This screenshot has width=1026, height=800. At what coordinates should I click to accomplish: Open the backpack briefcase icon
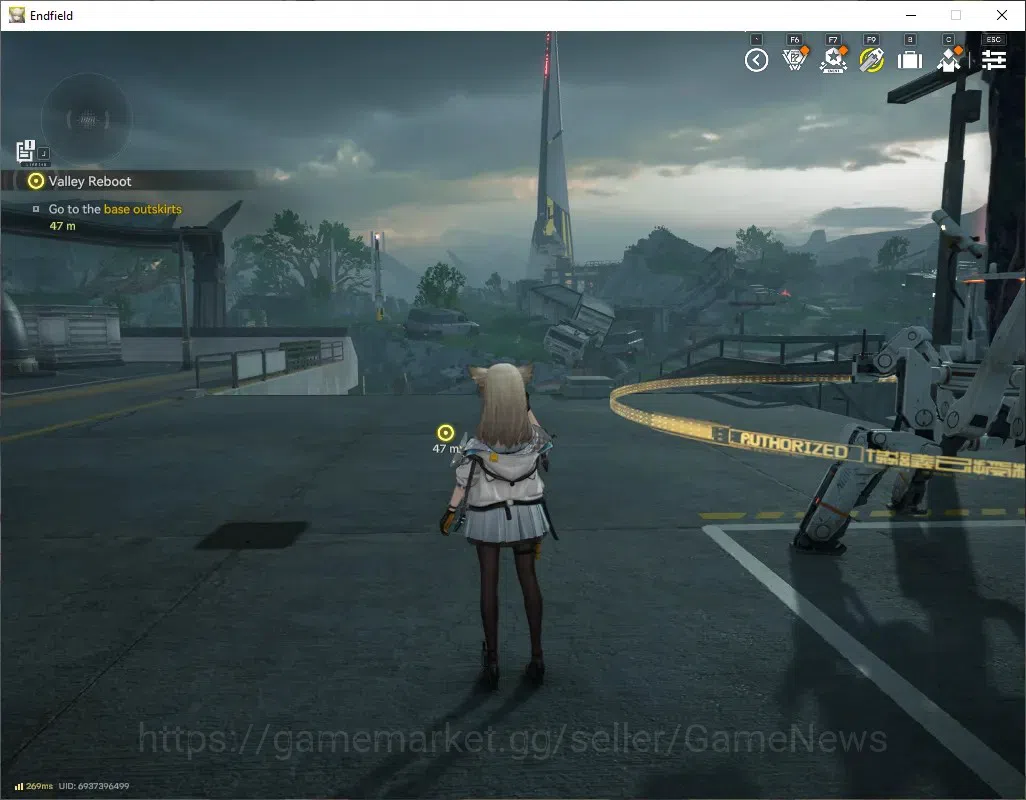coord(910,60)
